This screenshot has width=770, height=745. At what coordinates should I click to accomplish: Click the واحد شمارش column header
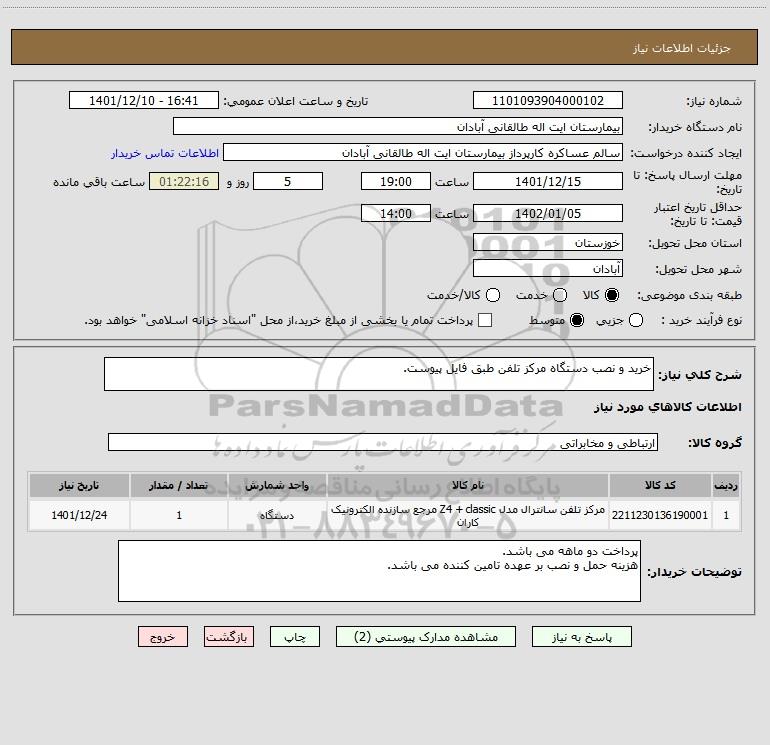[277, 486]
